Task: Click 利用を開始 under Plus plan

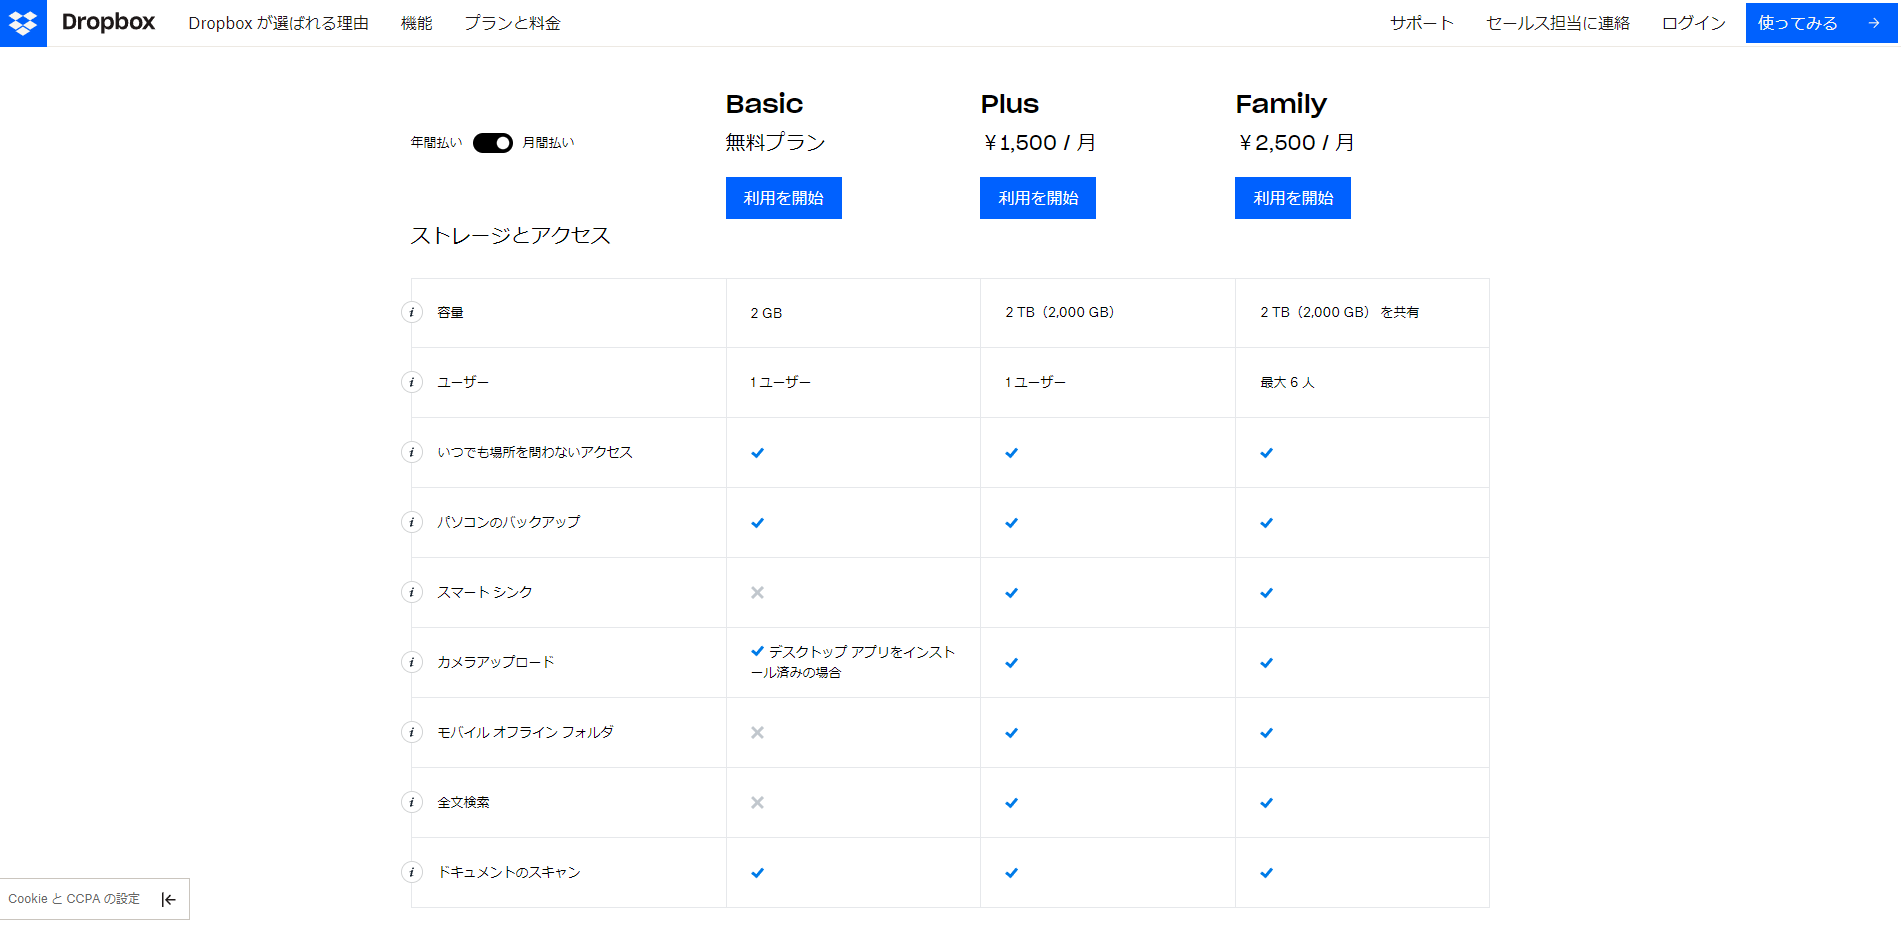Action: [x=1037, y=198]
